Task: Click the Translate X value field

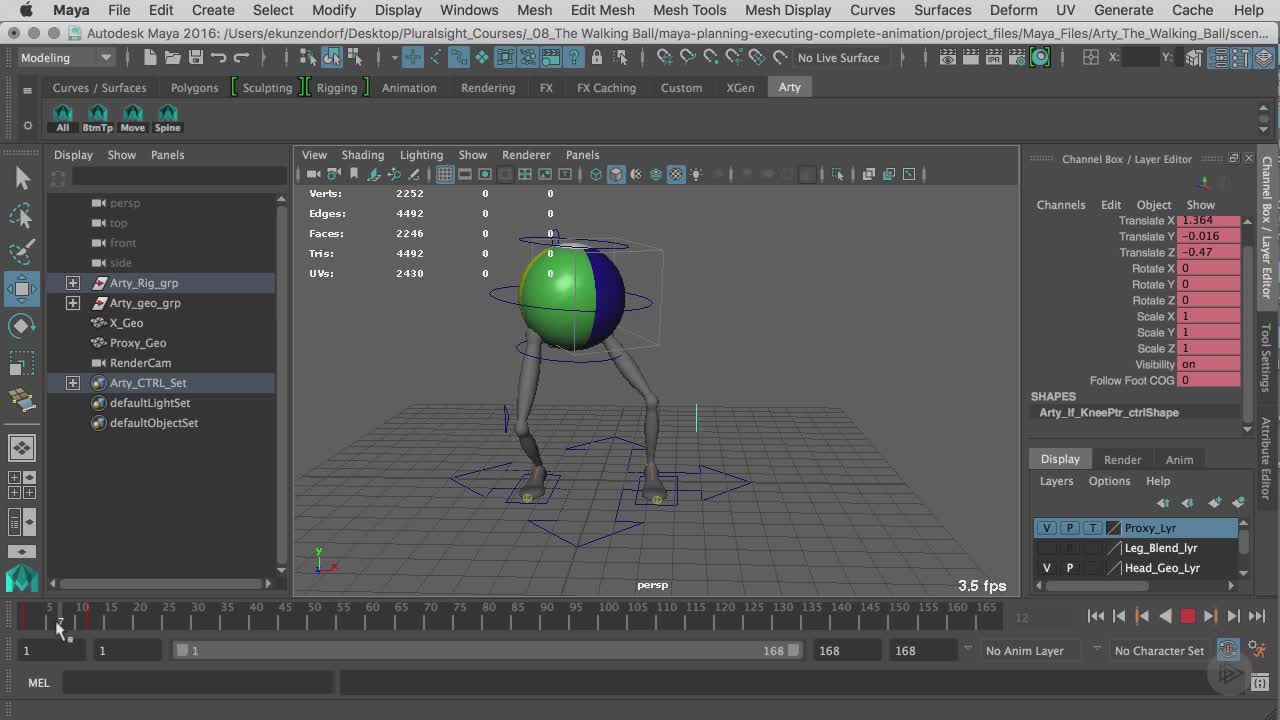Action: point(1210,221)
